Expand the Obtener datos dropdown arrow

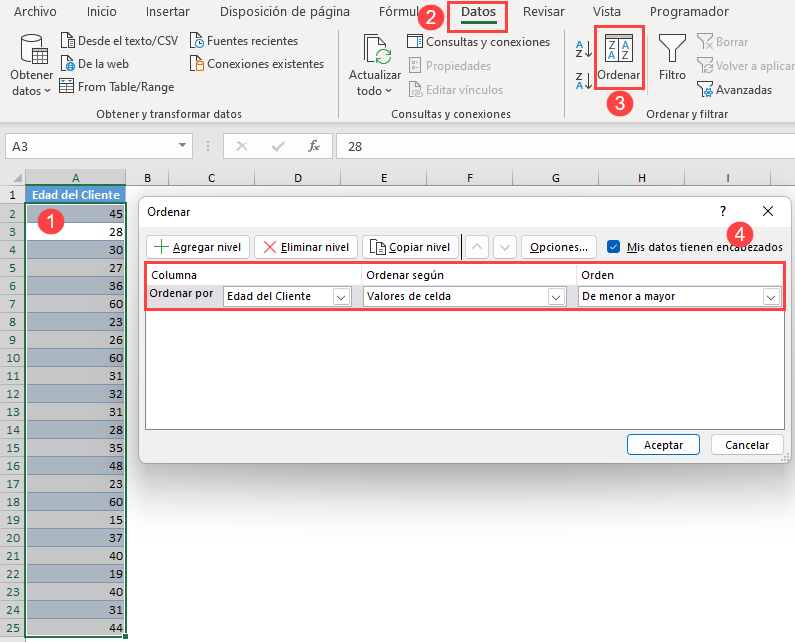coord(48,91)
